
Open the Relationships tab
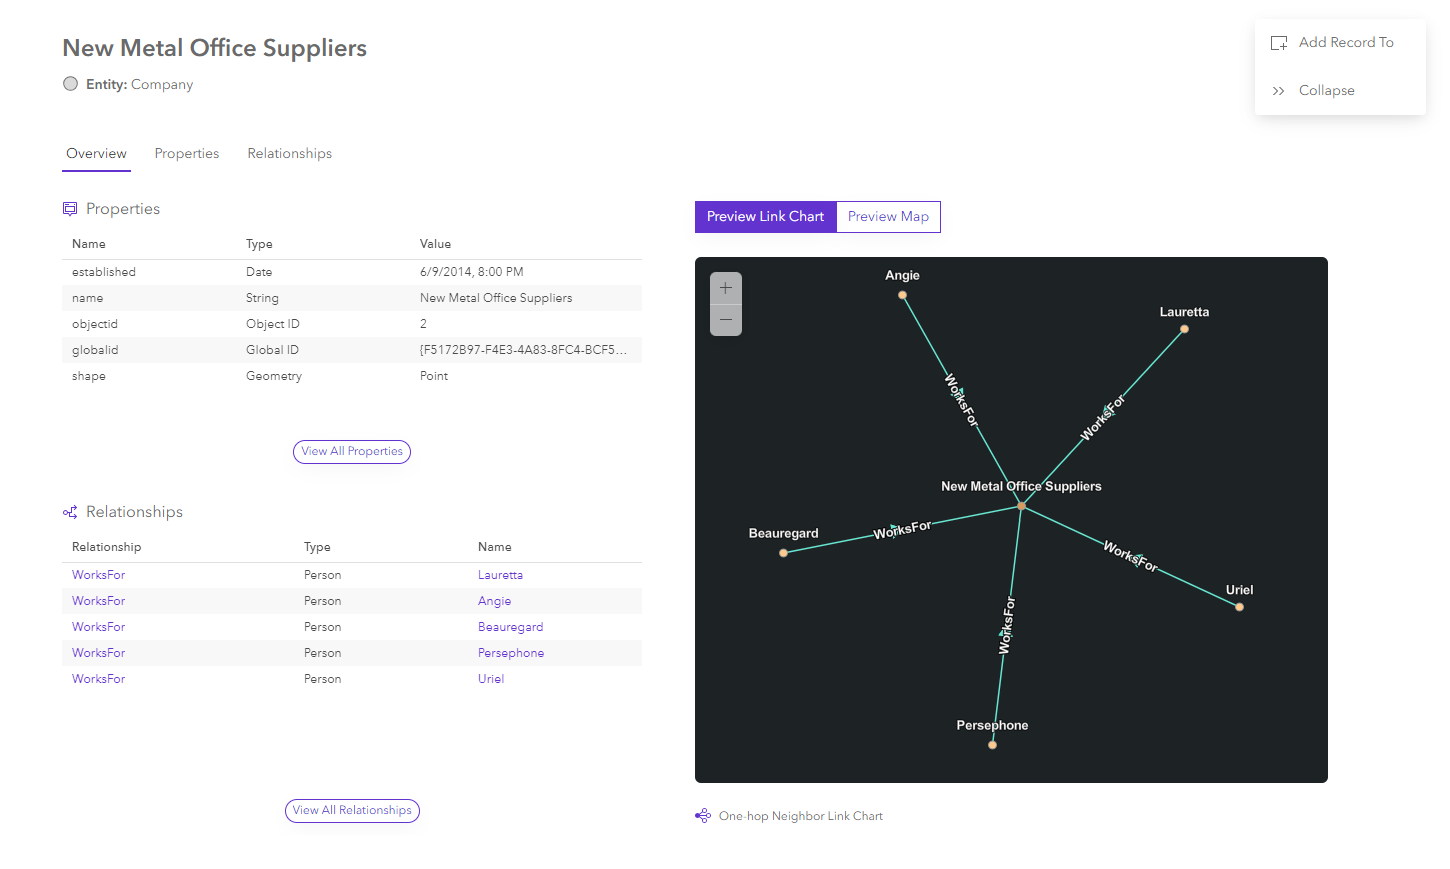(x=289, y=153)
